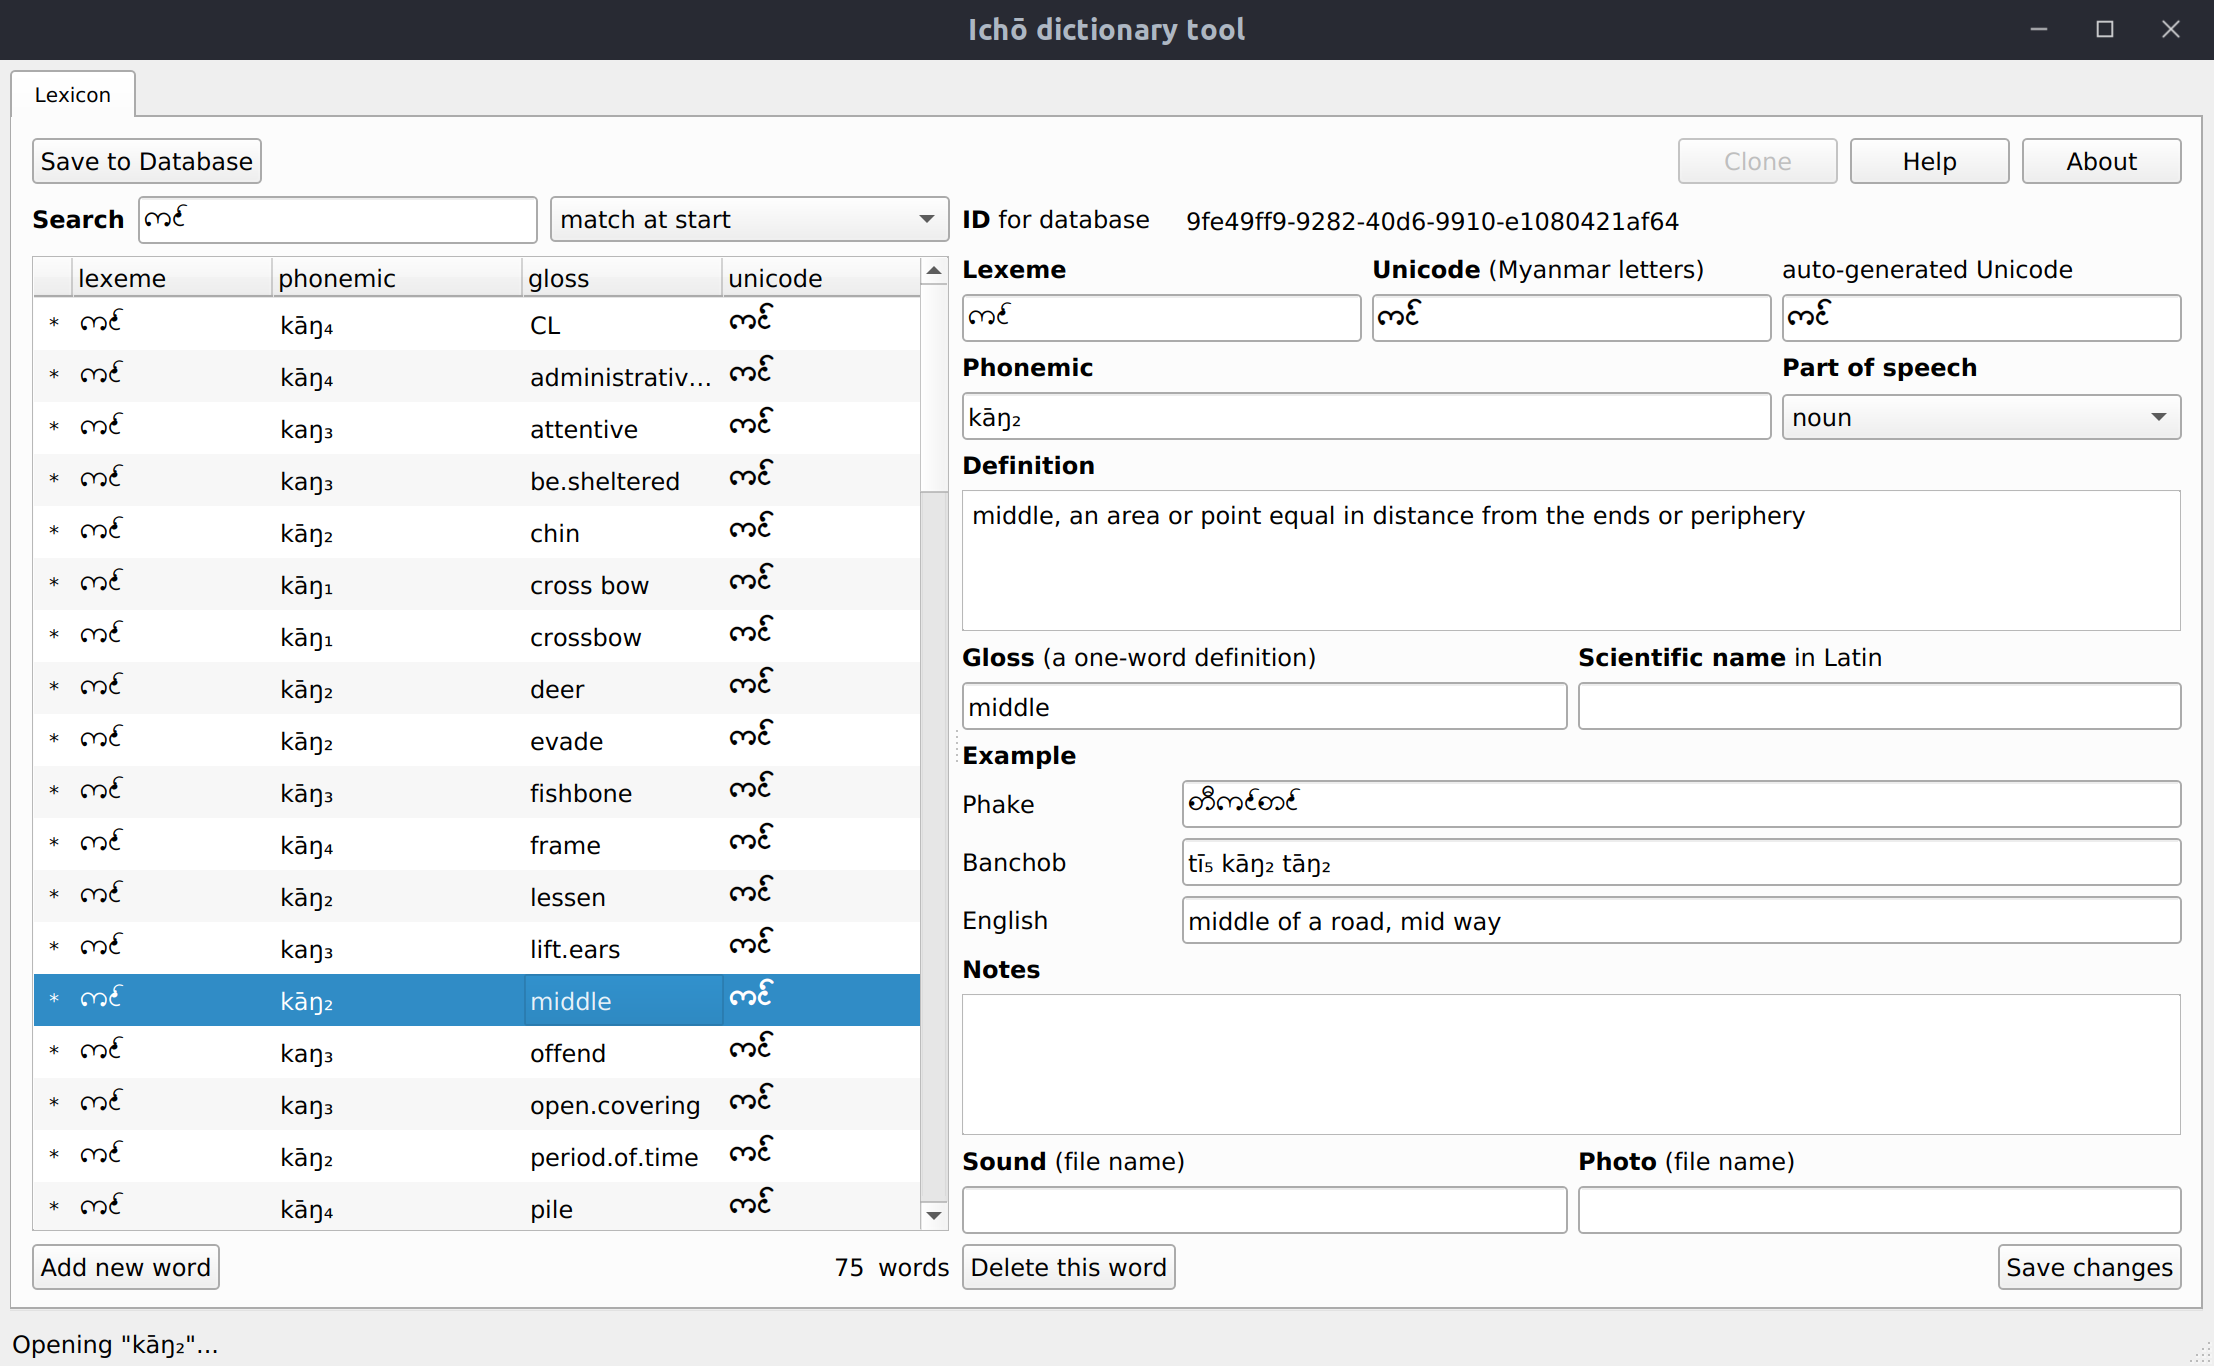Select the row with gloss deer
2214x1366 pixels.
tap(557, 689)
